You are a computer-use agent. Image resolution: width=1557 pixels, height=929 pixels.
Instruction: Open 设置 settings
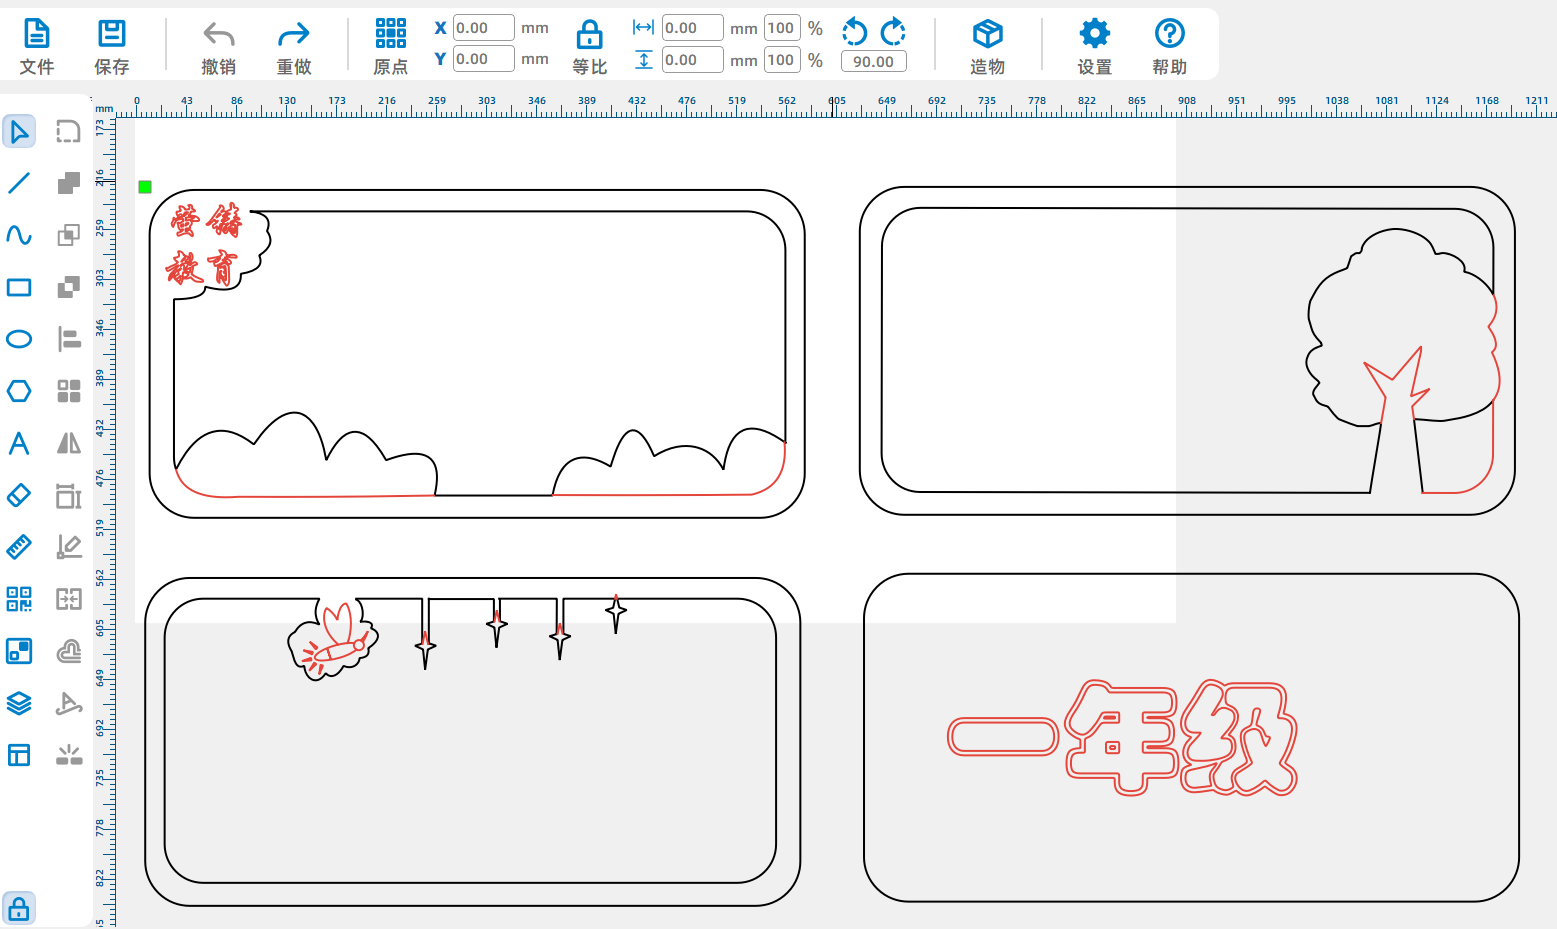[1094, 46]
